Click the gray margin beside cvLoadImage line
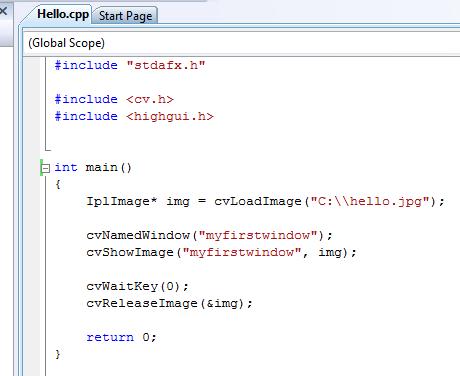460x376 pixels. click(x=31, y=201)
